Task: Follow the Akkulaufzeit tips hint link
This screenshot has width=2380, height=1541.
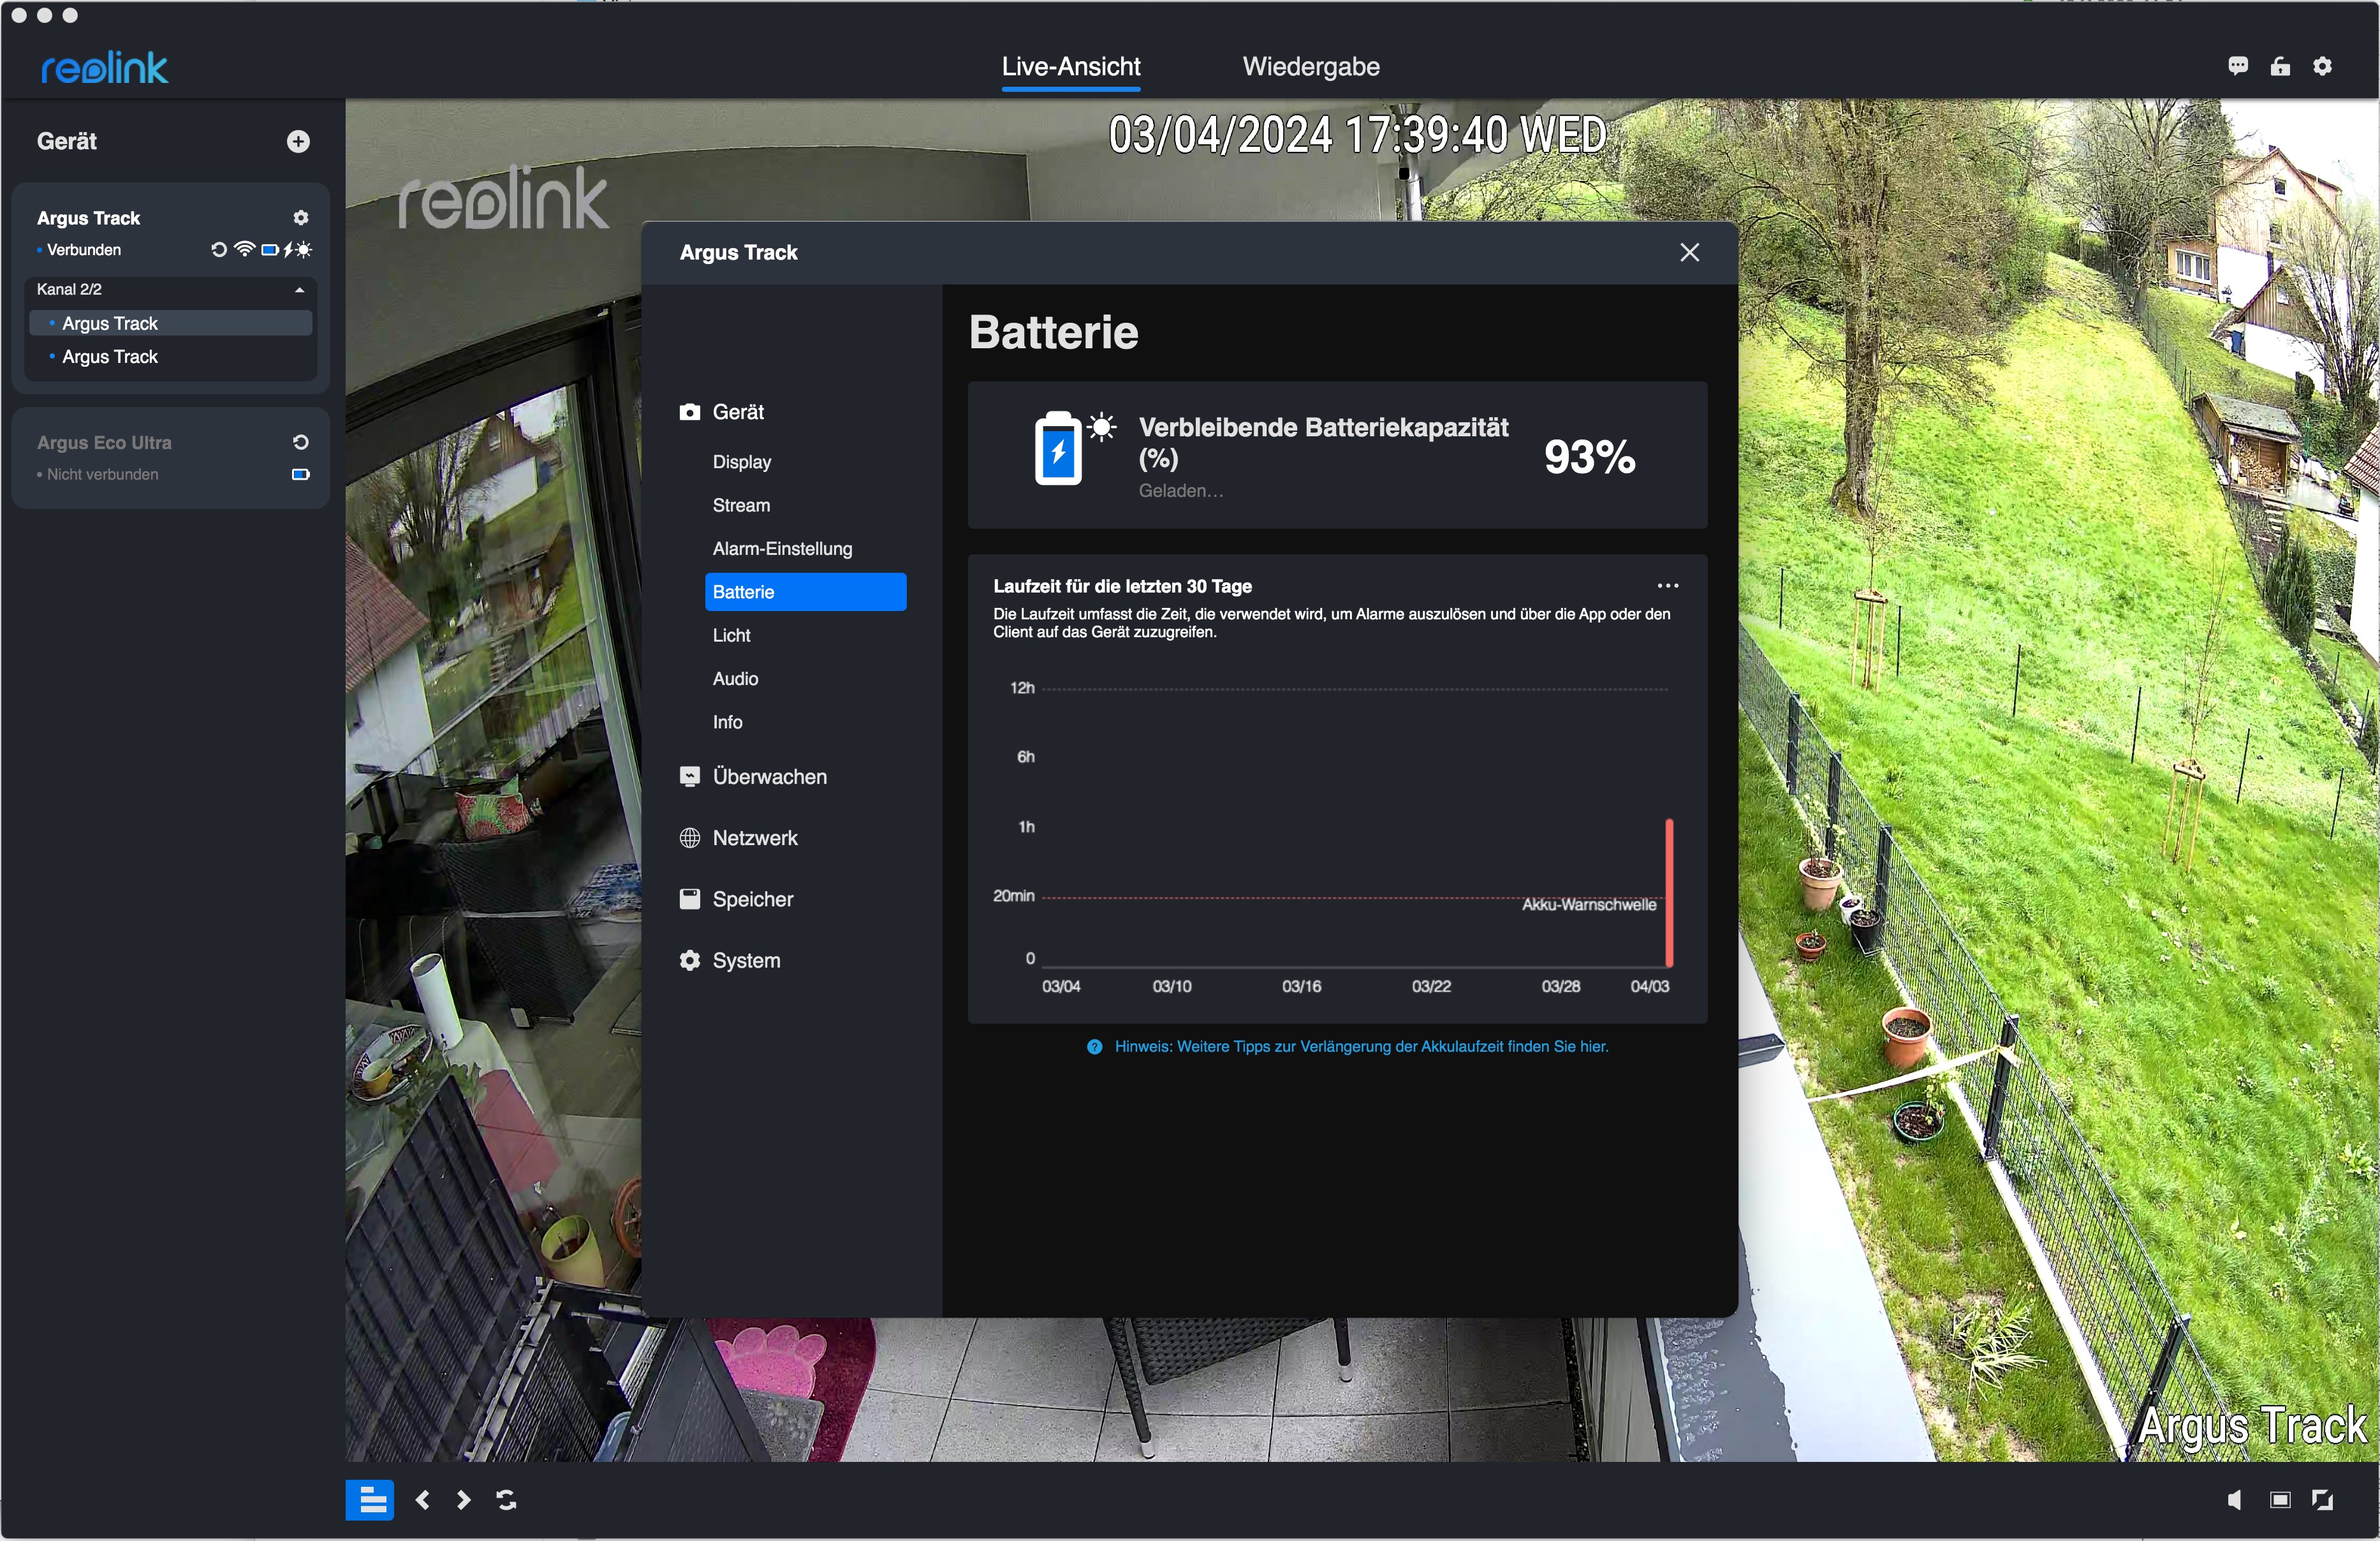Action: point(1360,1046)
